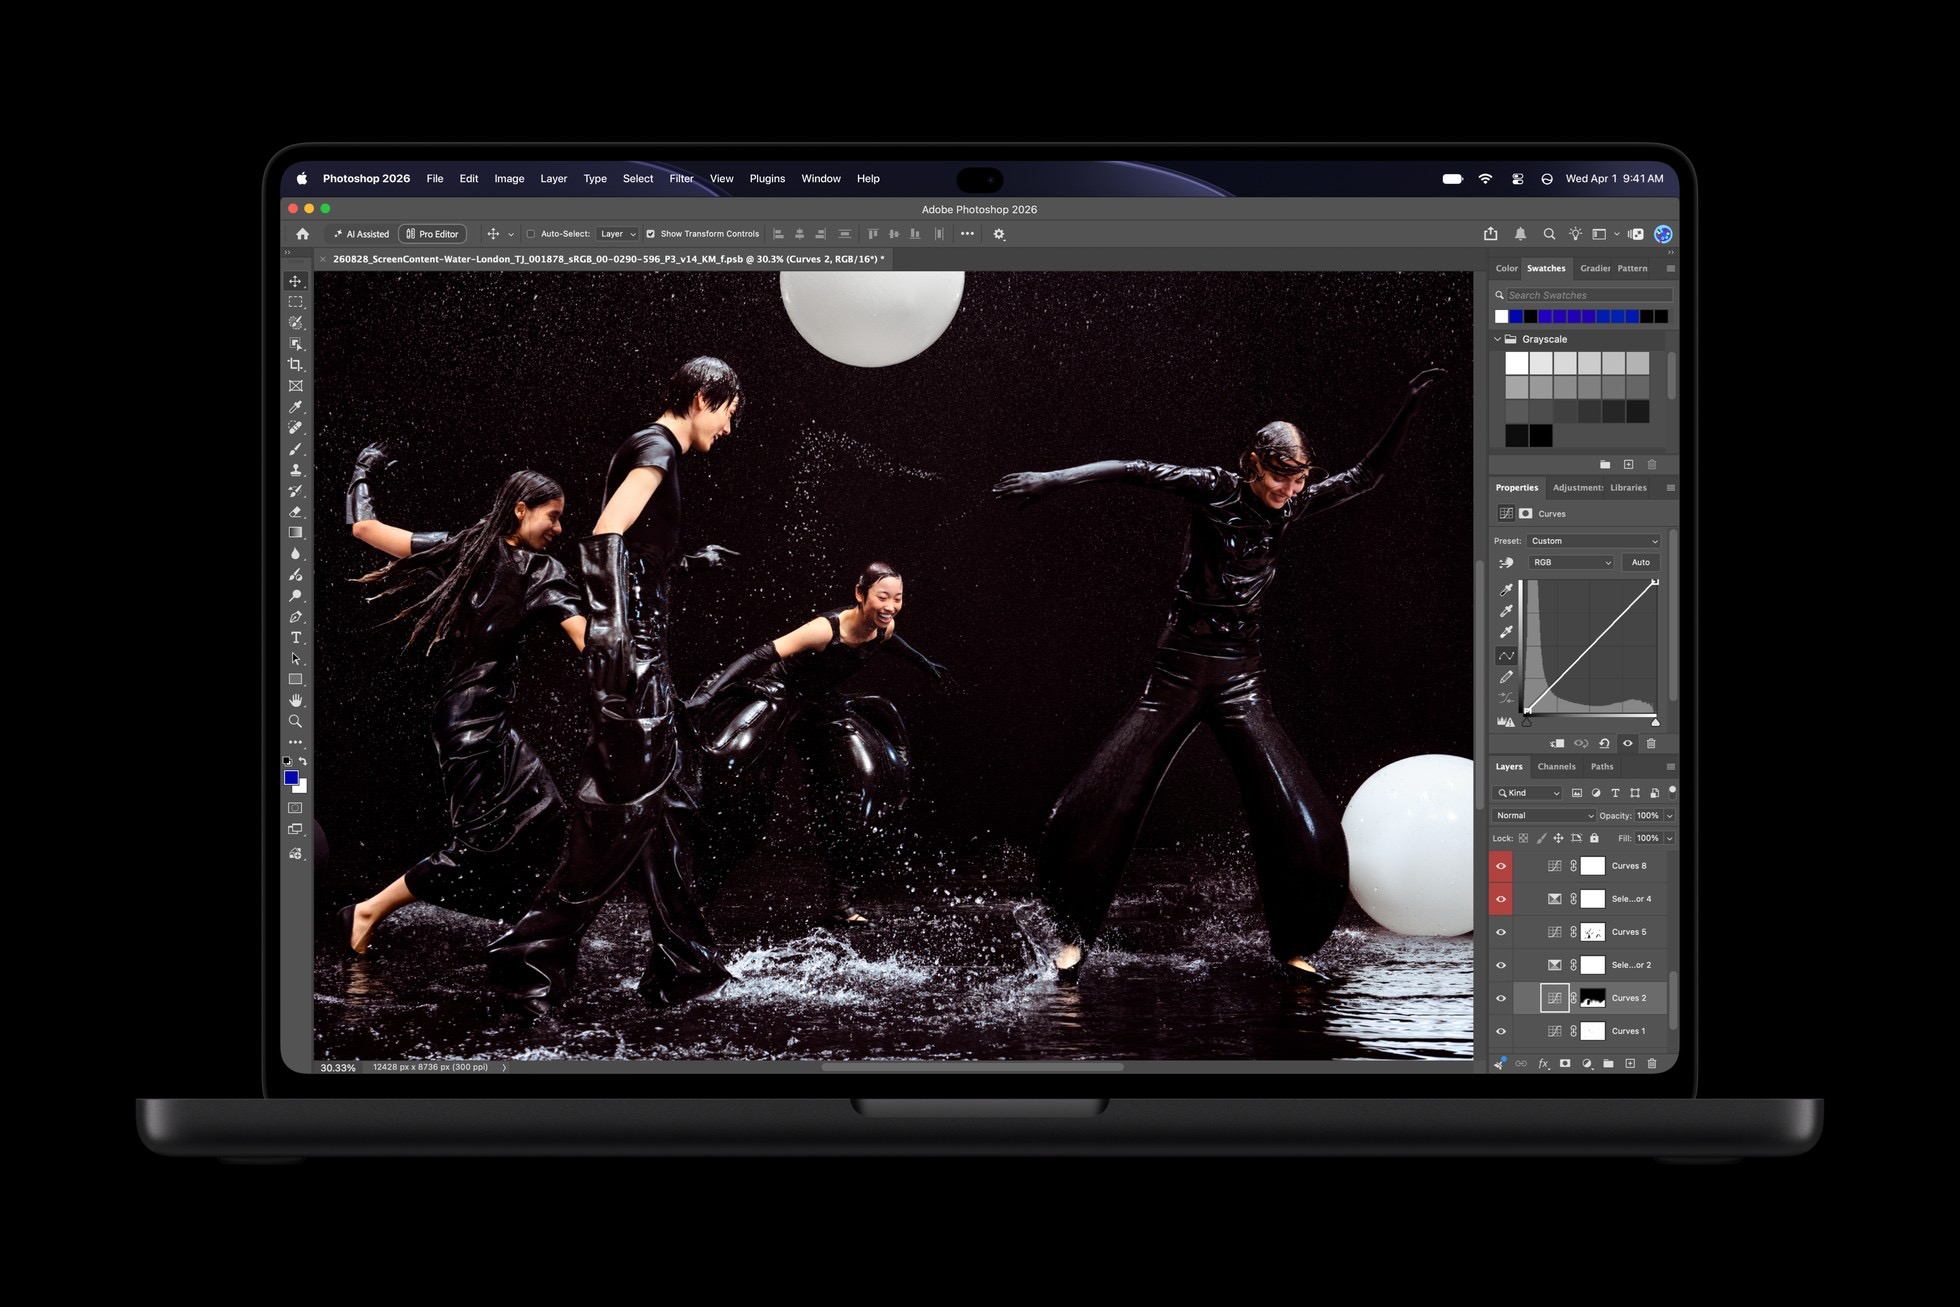Open the Normal blend mode dropdown
Screen dimensions: 1960x1307
point(1544,816)
